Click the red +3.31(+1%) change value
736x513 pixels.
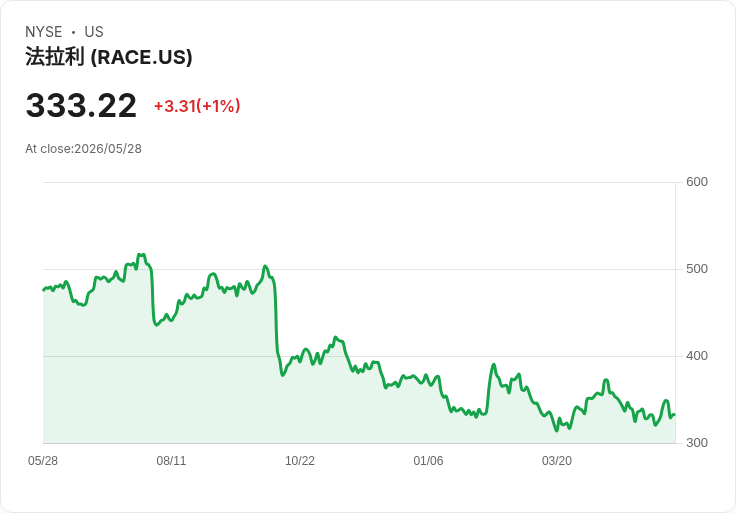tap(197, 106)
